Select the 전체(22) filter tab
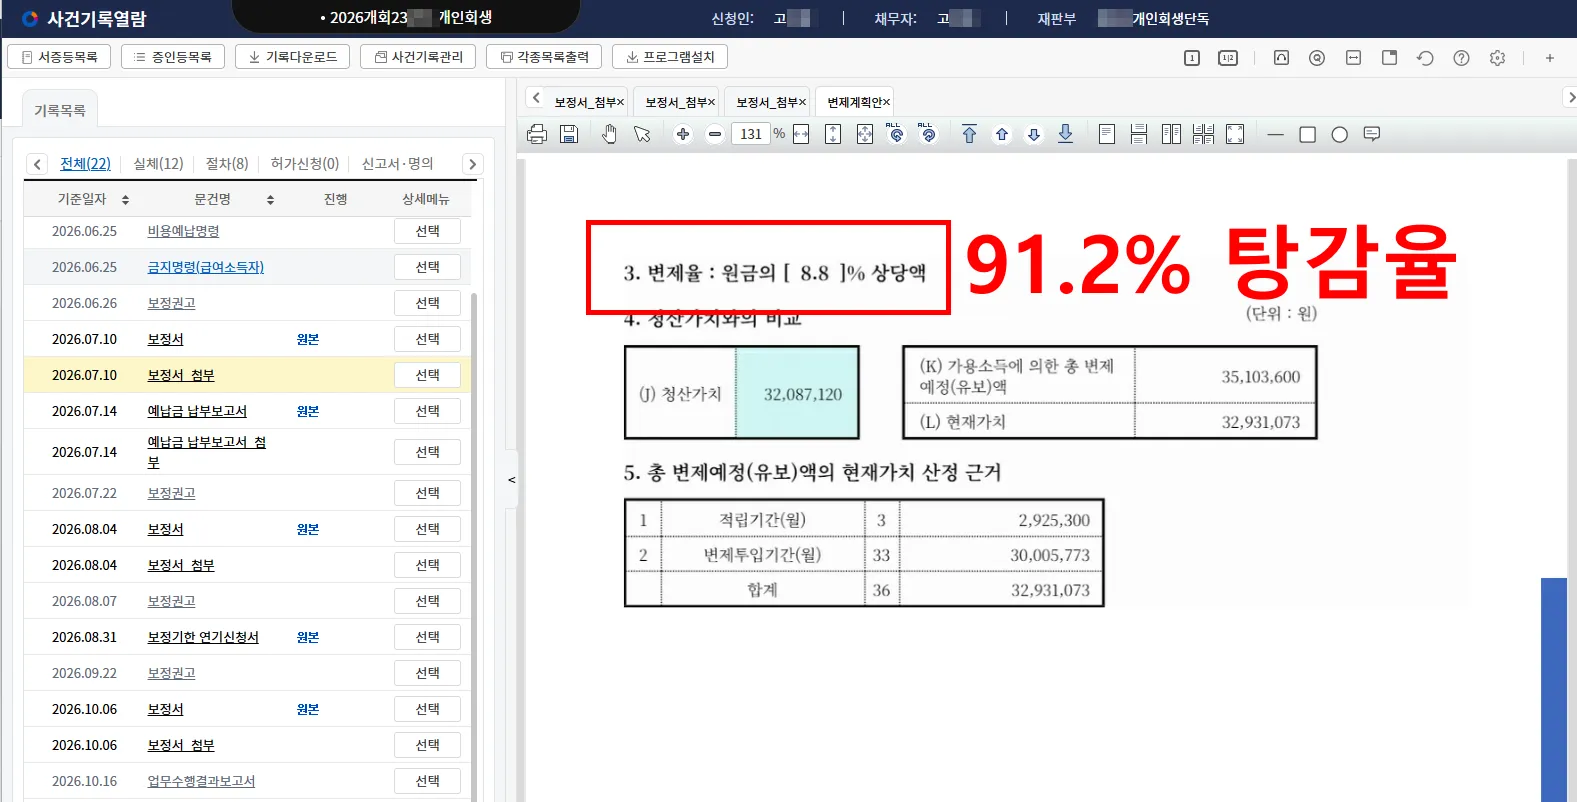The height and width of the screenshot is (802, 1577). tap(85, 164)
